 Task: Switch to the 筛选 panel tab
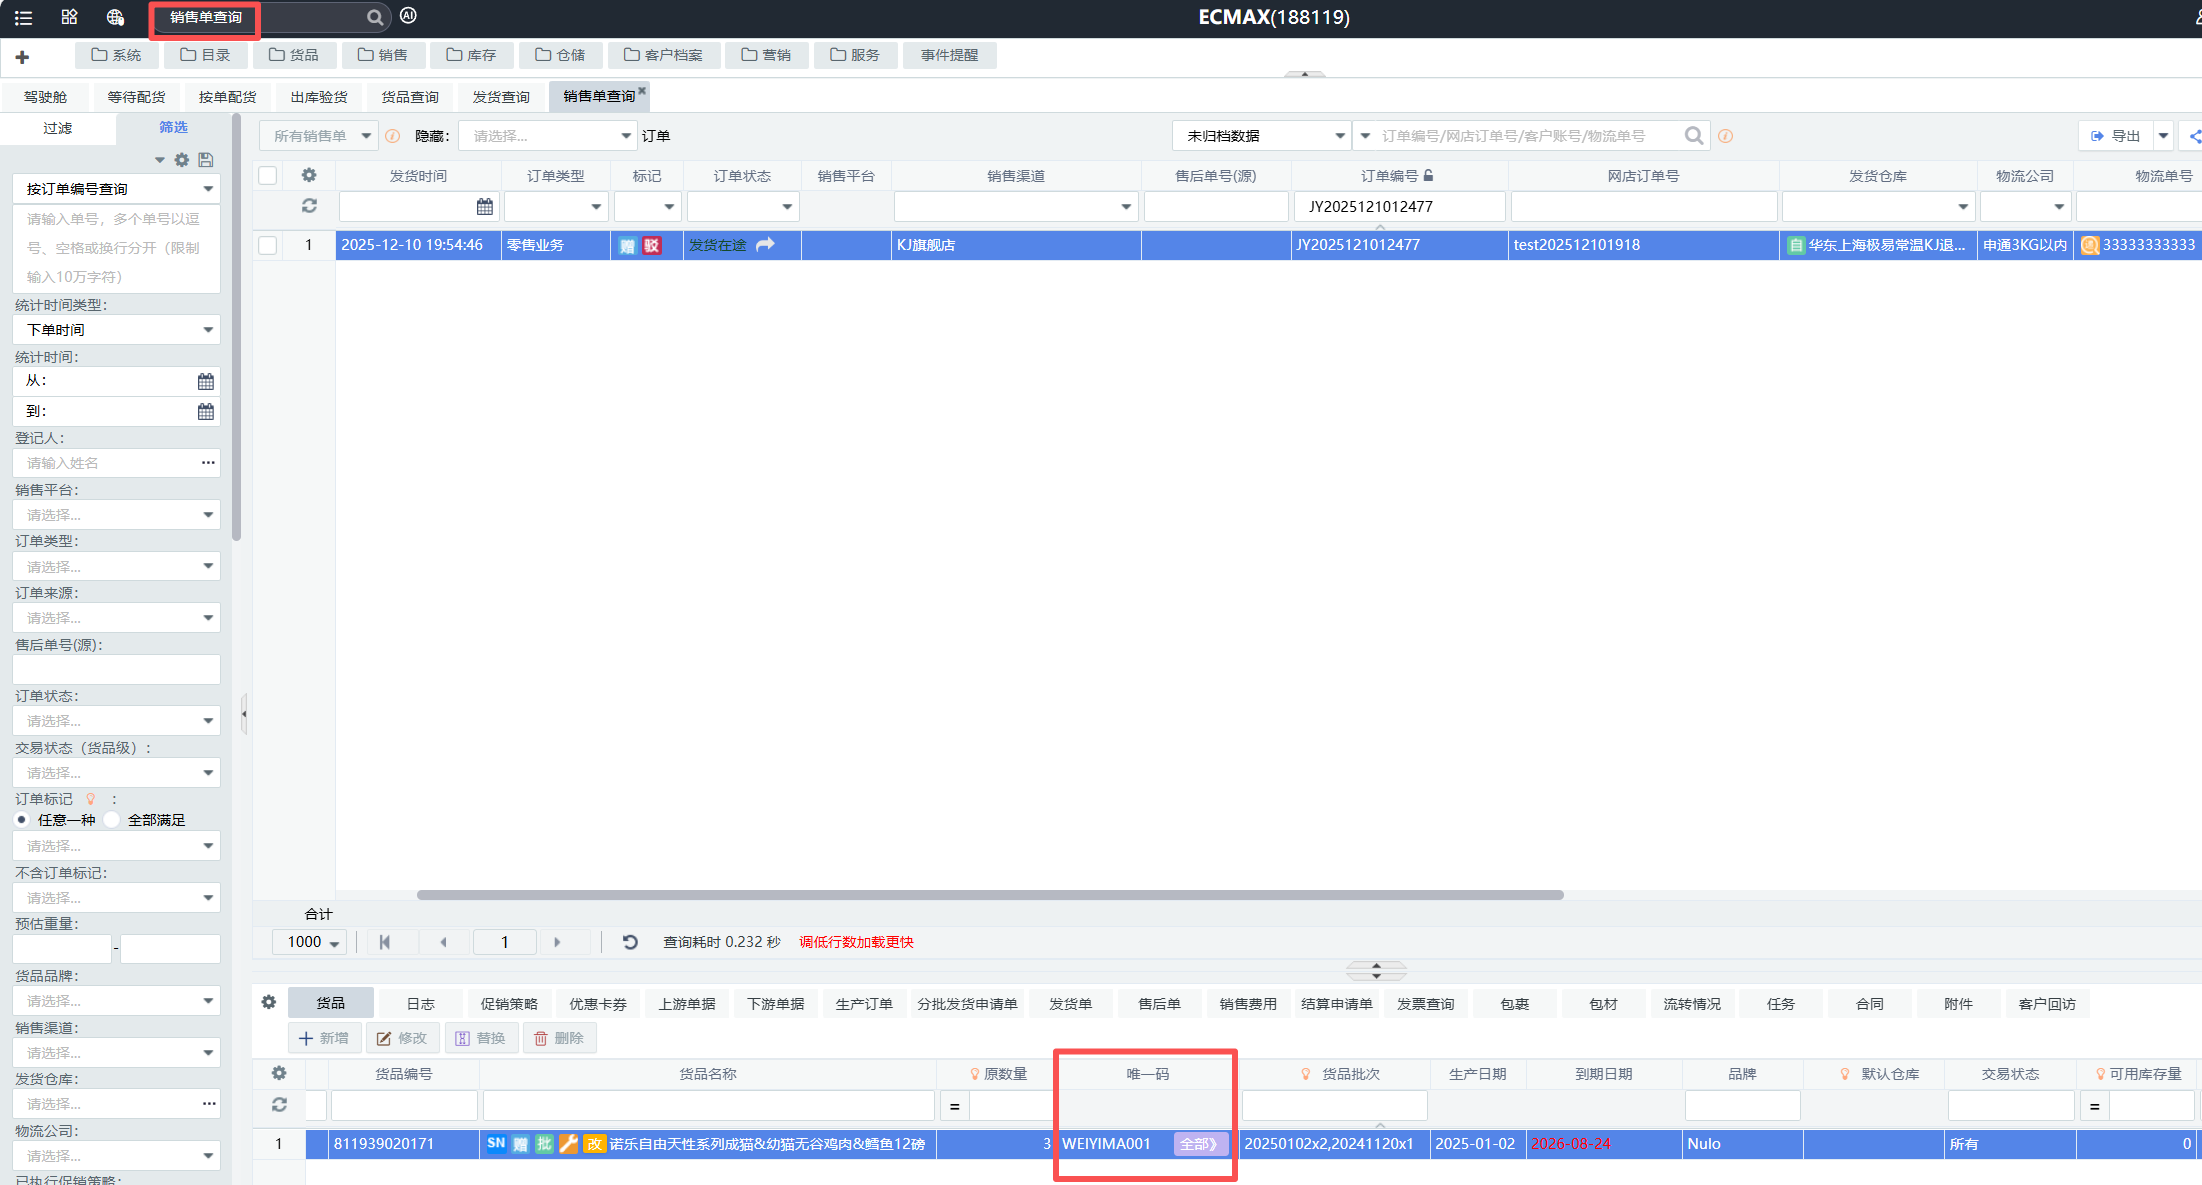coord(173,127)
